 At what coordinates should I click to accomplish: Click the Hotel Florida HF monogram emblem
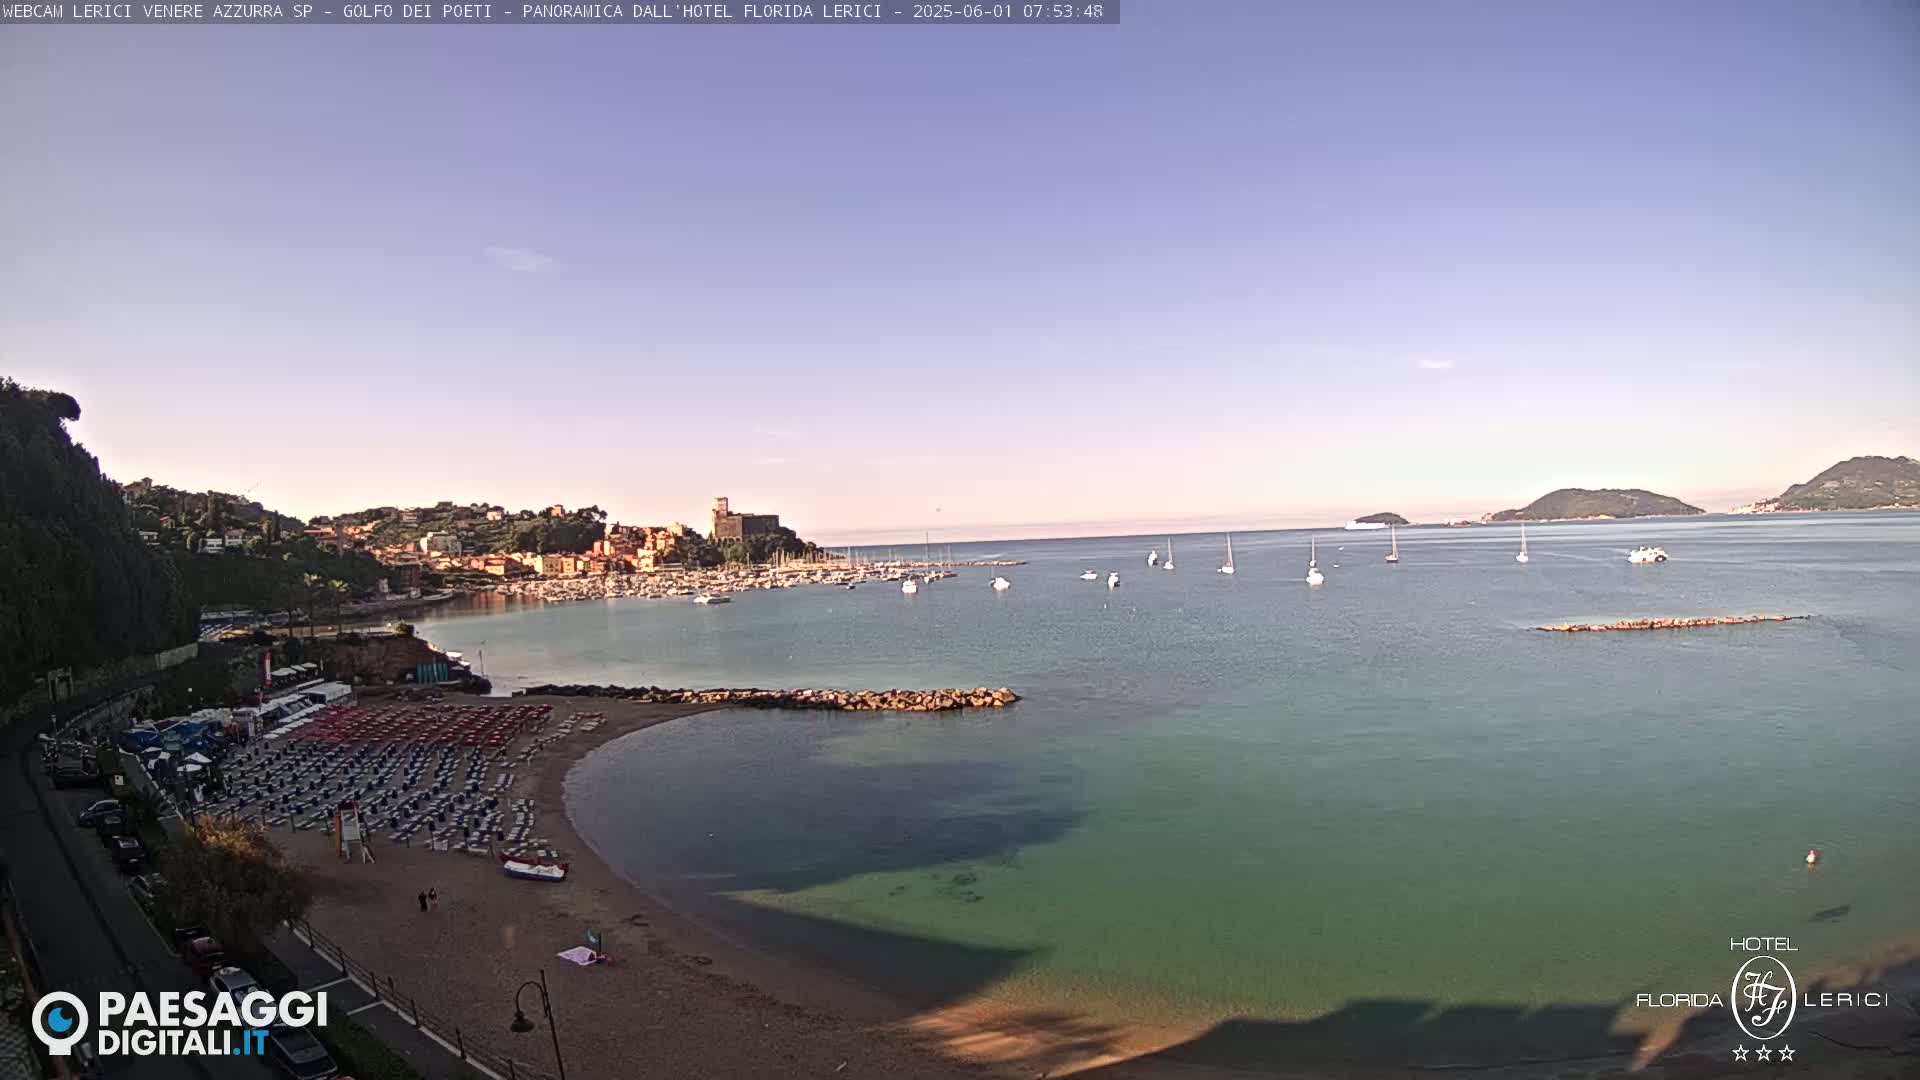pyautogui.click(x=1763, y=997)
